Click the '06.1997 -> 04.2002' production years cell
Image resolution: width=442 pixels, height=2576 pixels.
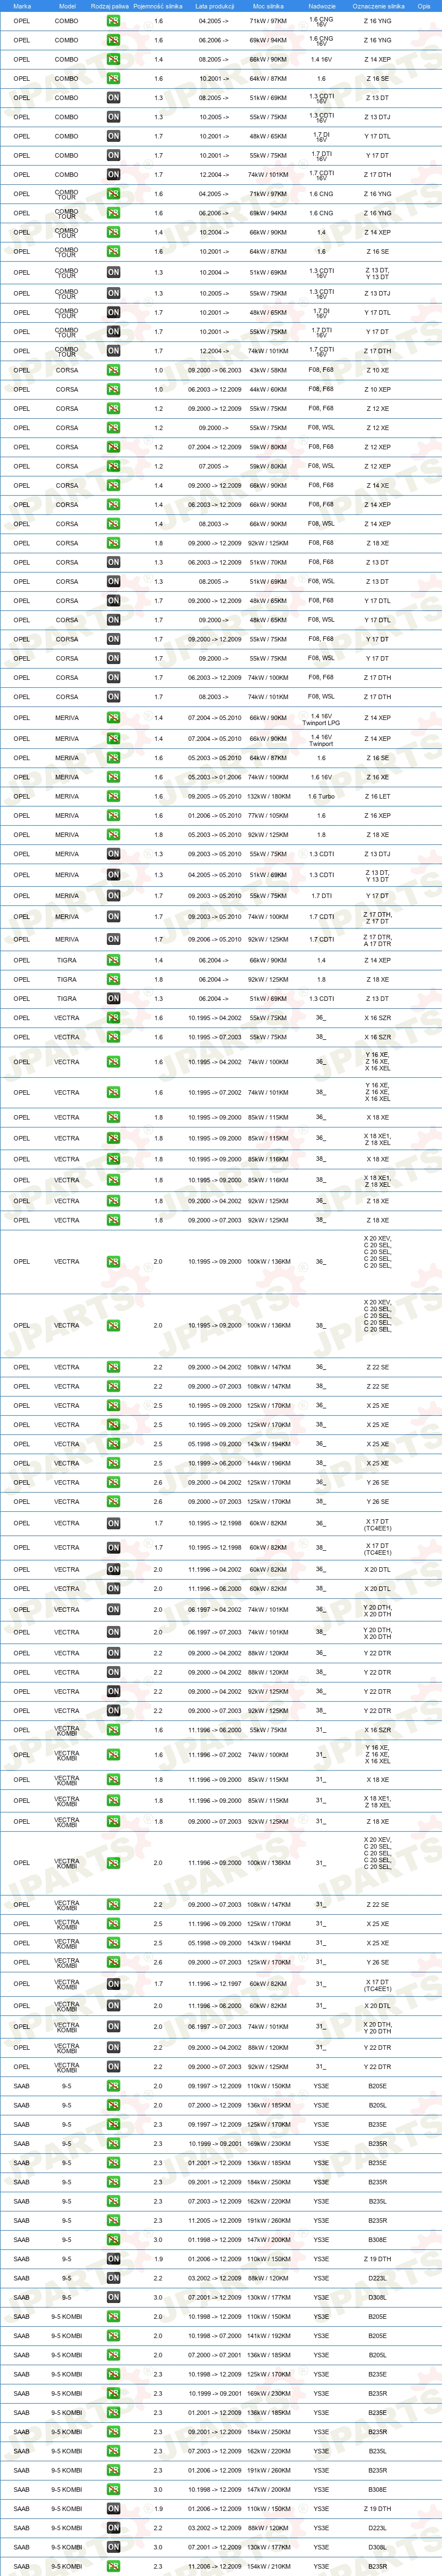[x=215, y=1610]
